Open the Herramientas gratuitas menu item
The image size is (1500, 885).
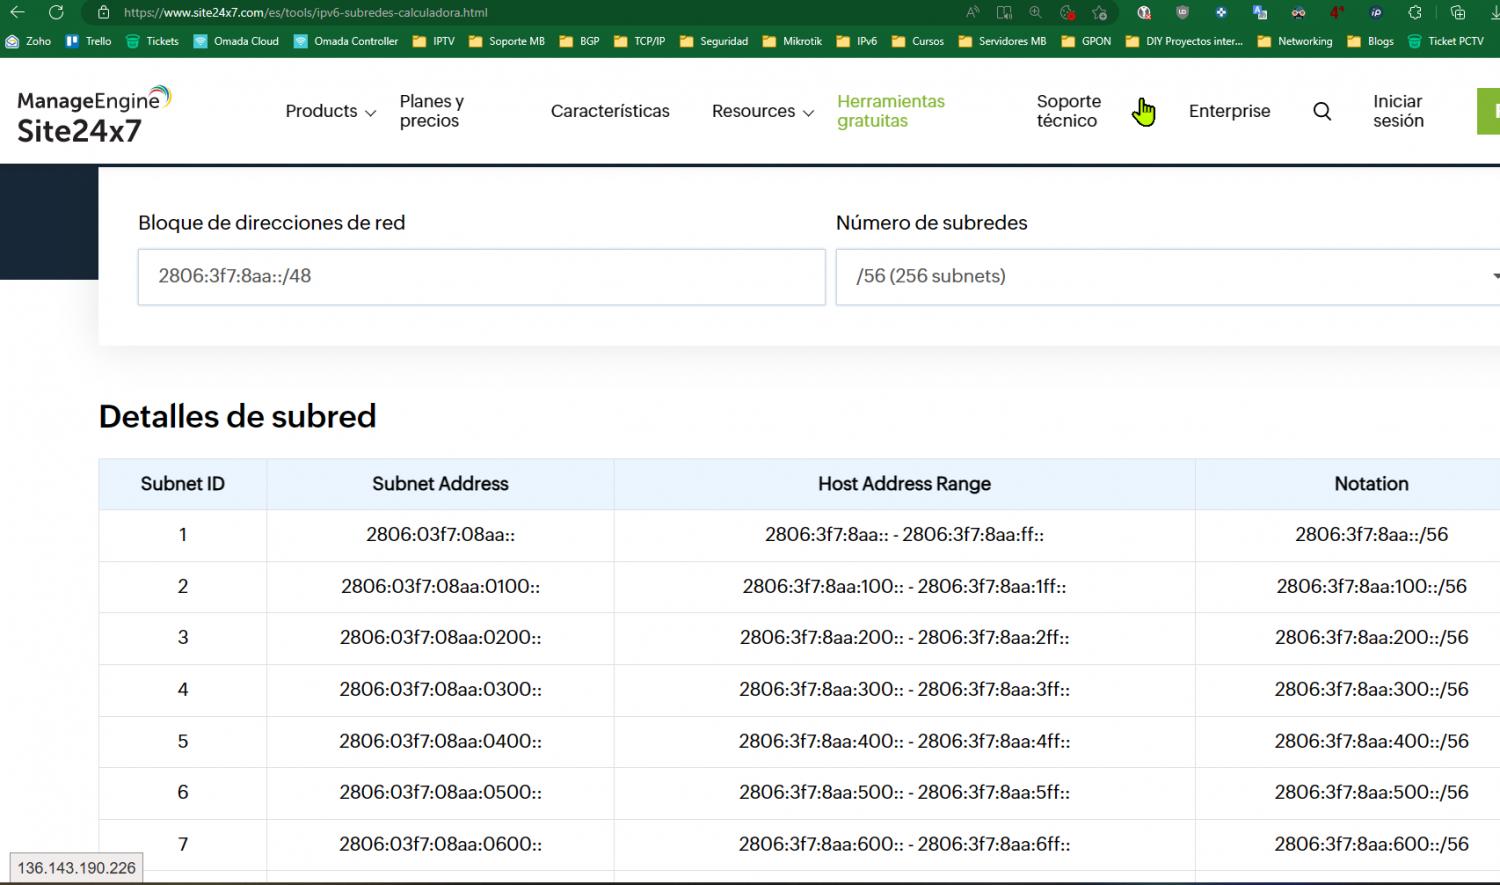tap(890, 111)
